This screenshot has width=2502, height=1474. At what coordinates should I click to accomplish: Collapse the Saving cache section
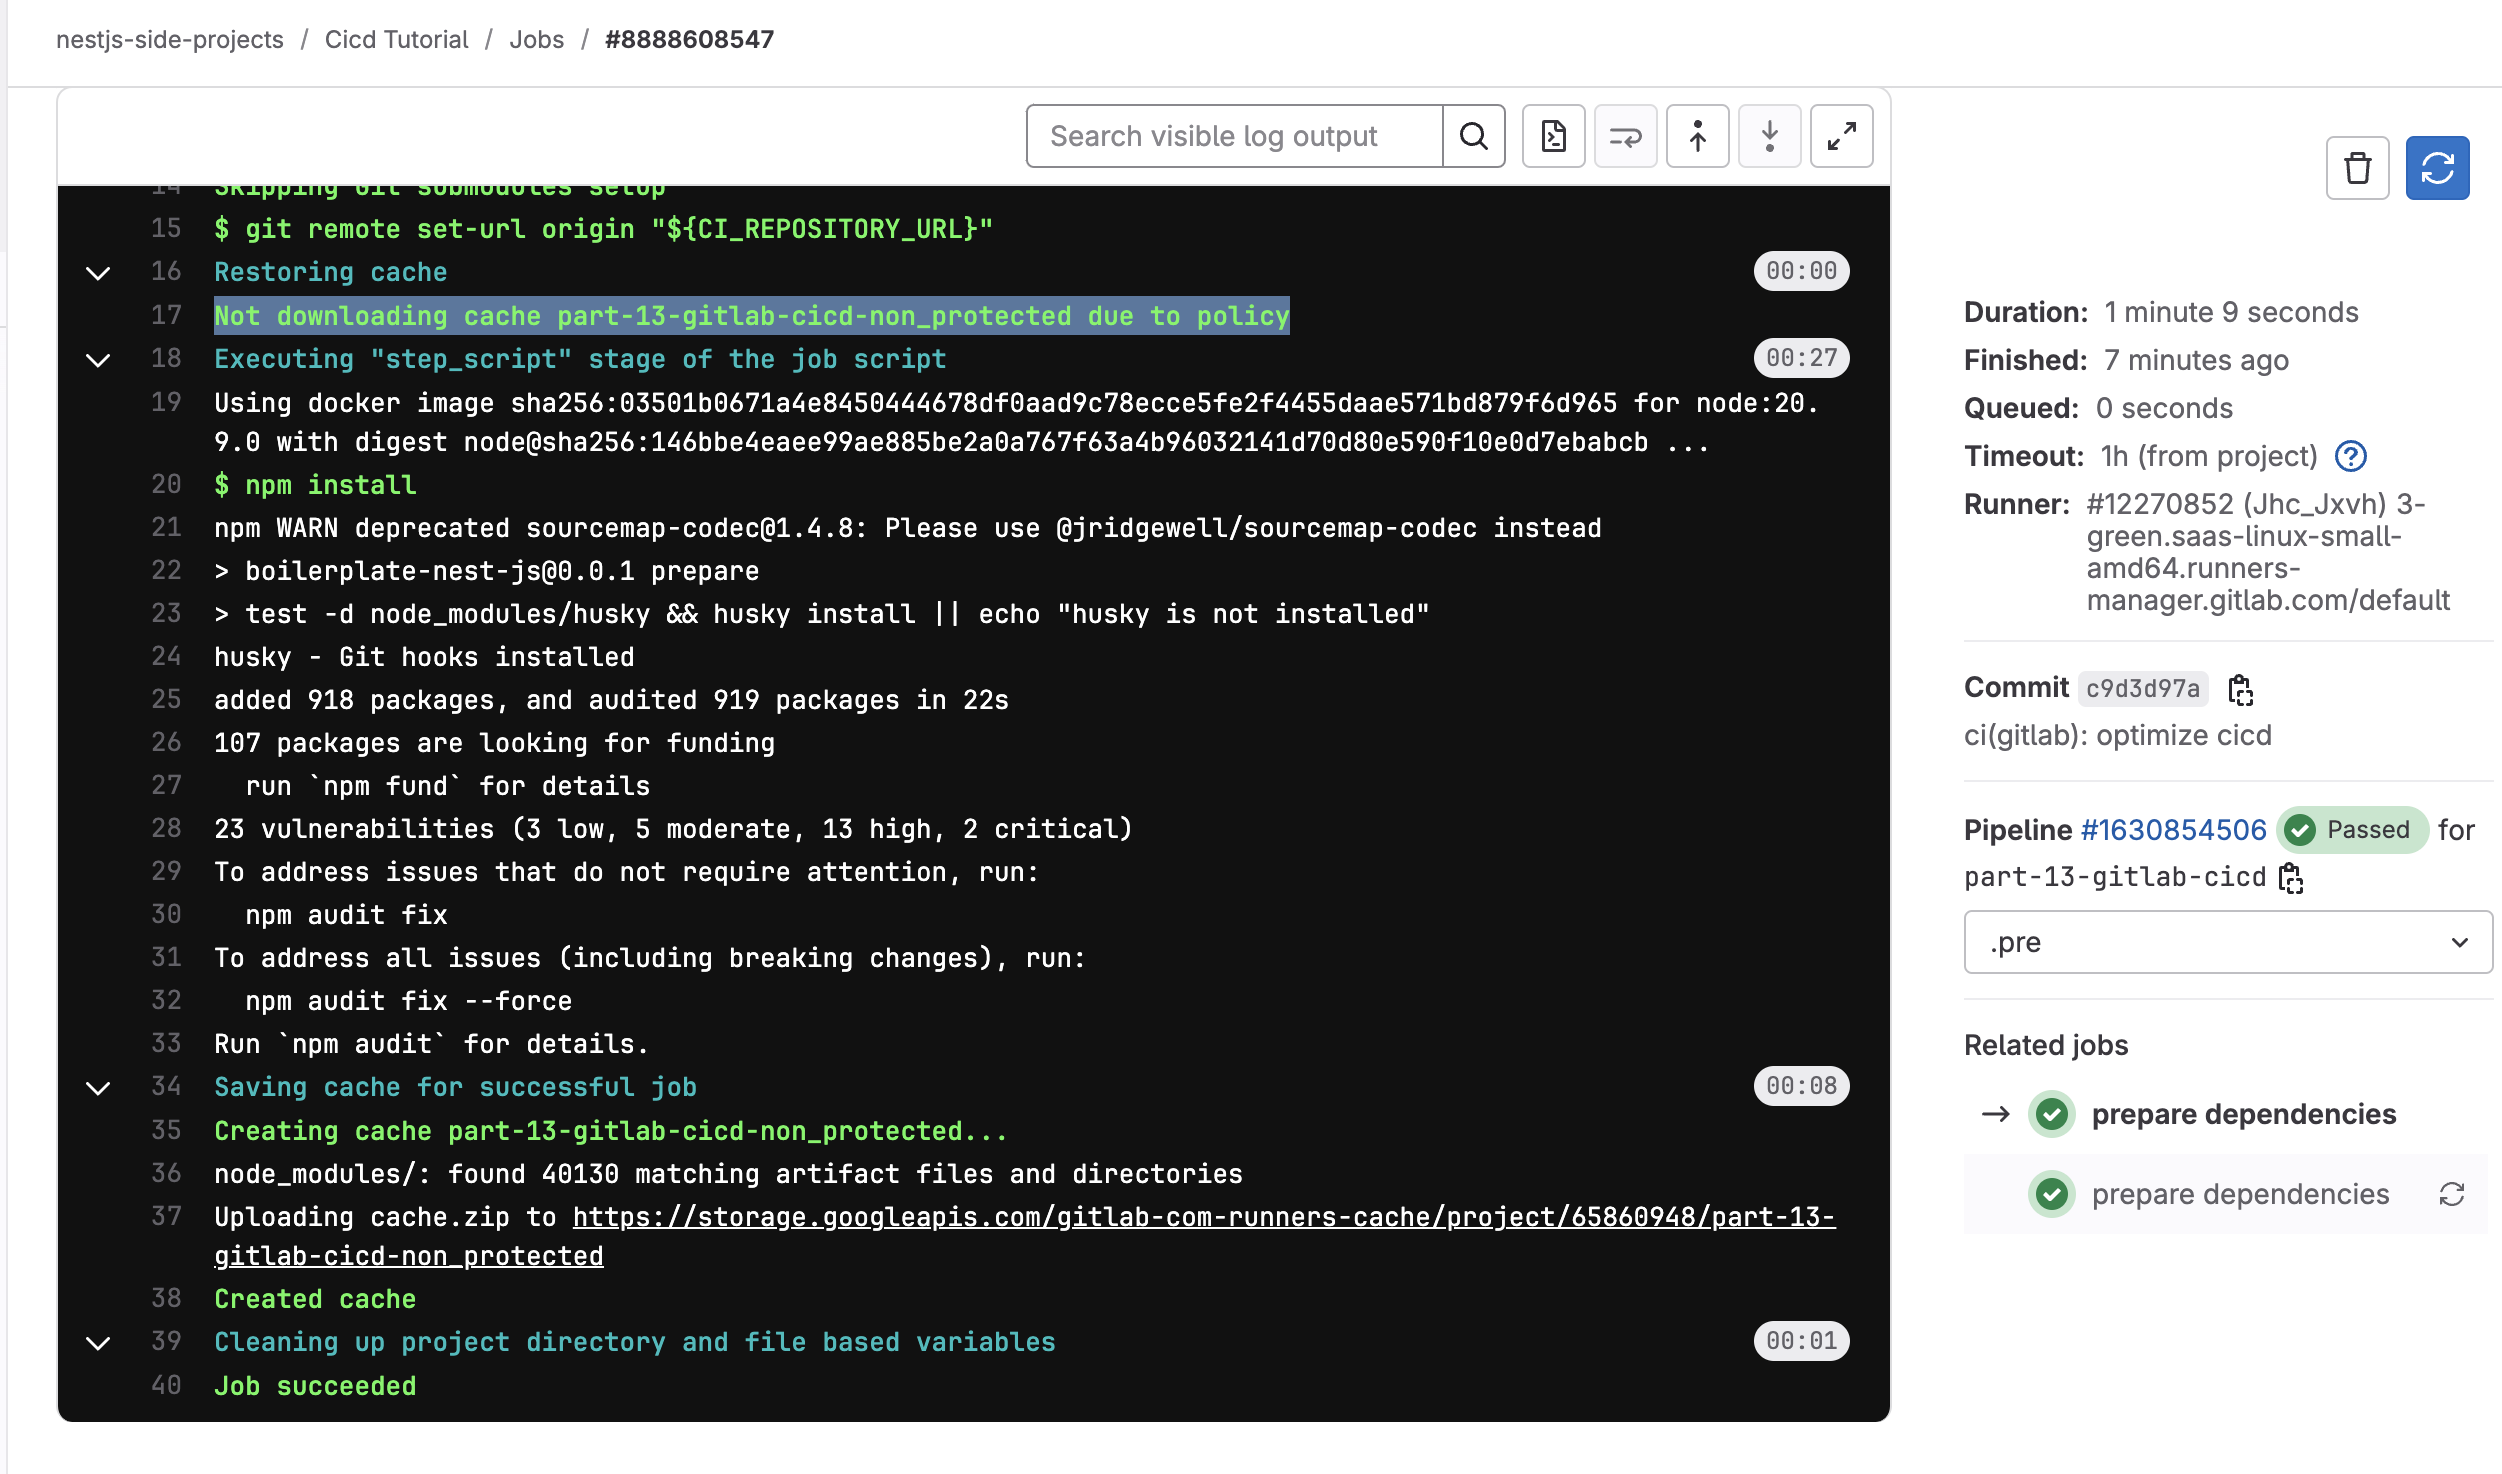tap(98, 1087)
